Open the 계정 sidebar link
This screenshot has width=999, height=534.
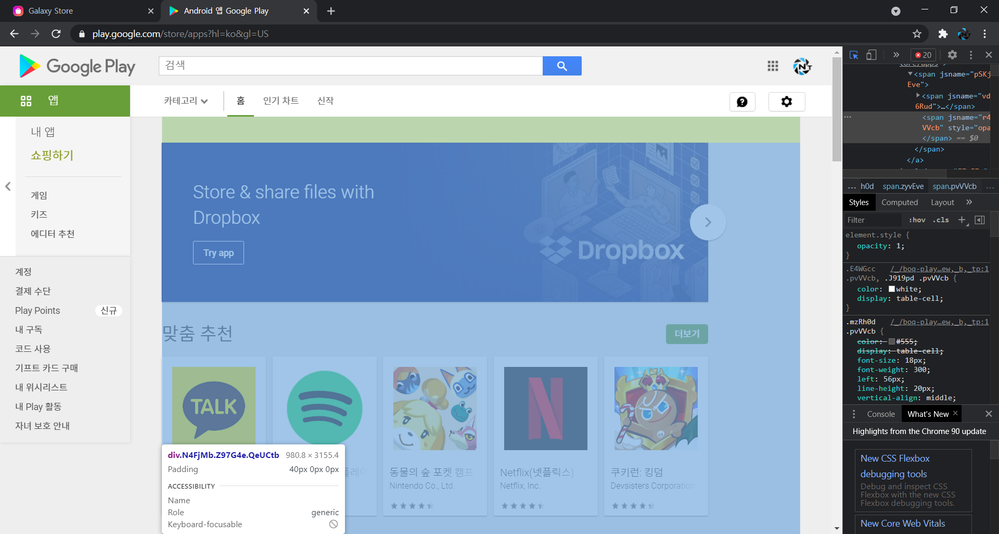tap(24, 272)
